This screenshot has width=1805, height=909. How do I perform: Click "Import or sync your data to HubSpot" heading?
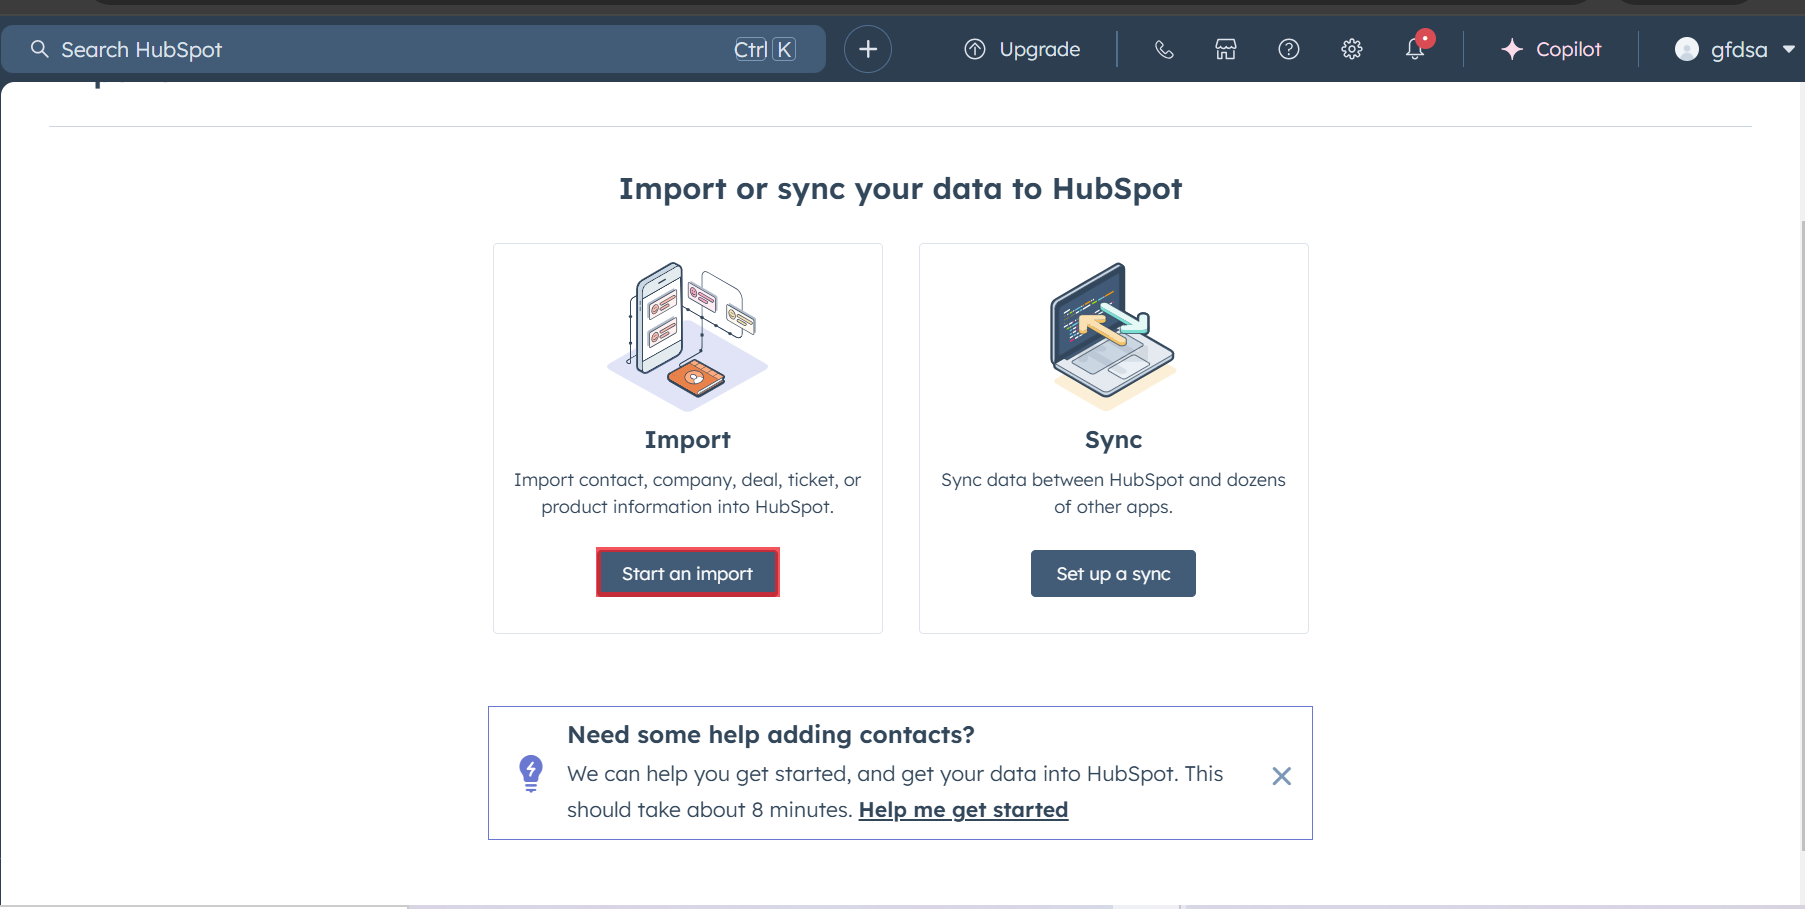[900, 189]
